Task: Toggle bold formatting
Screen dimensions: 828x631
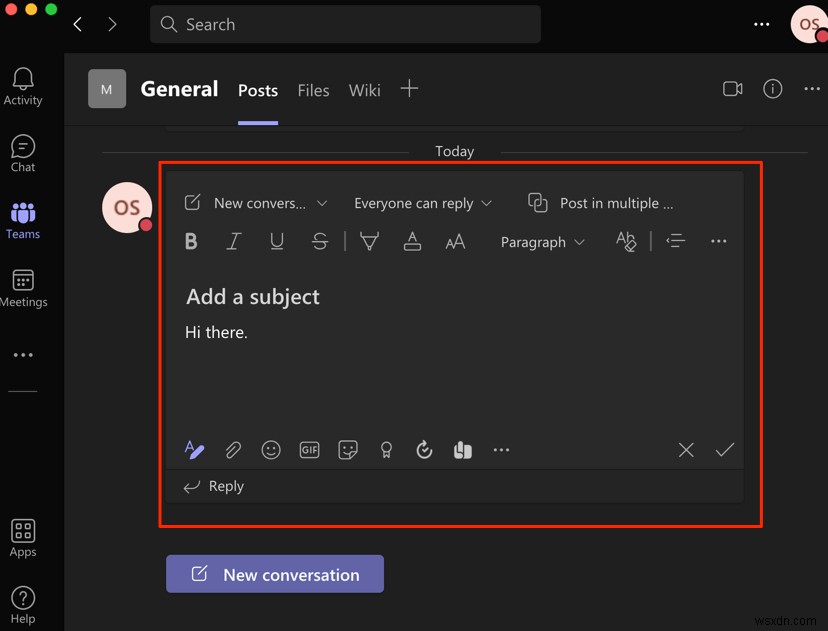Action: (191, 241)
